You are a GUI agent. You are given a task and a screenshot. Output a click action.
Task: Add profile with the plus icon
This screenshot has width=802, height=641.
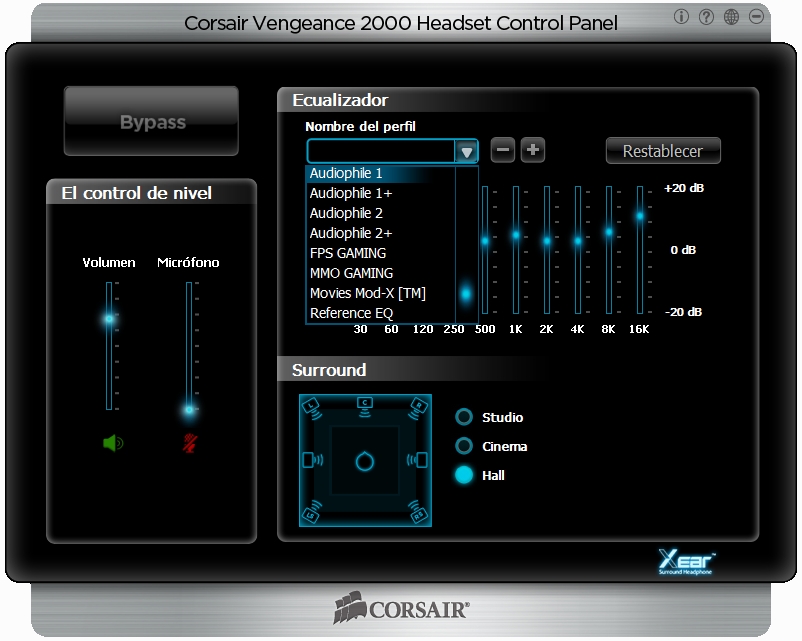tap(533, 151)
